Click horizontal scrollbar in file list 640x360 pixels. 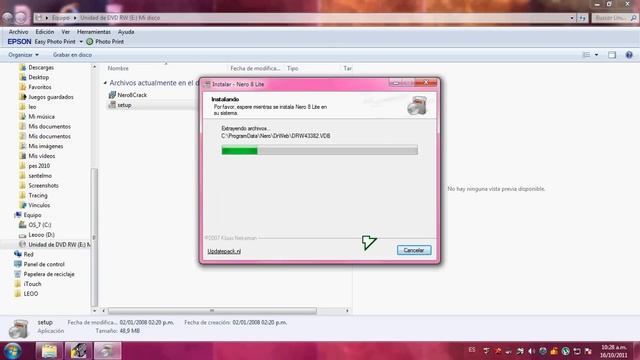tap(212, 311)
